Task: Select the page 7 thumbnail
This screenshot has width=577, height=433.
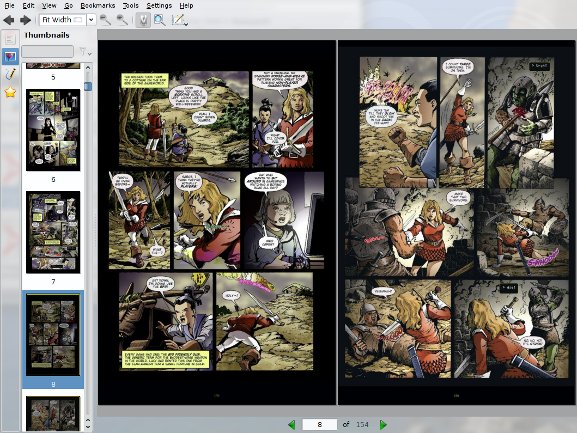Action: click(53, 232)
